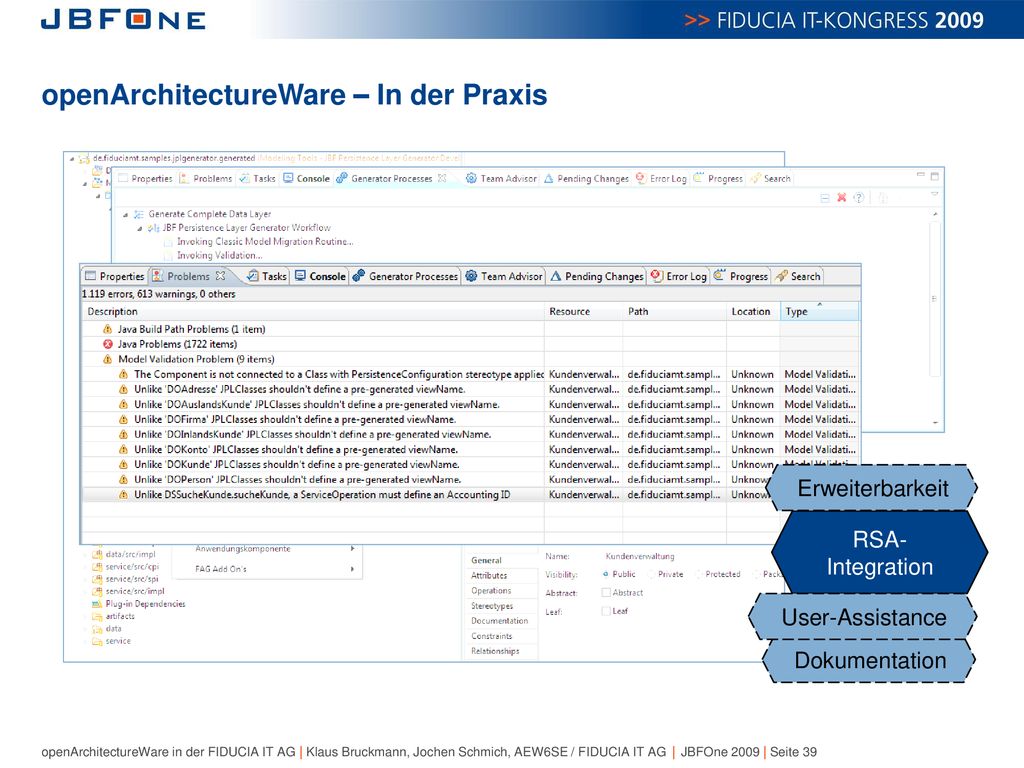The height and width of the screenshot is (768, 1024).
Task: Click warning icon of Java Build Path Problems
Action: click(108, 329)
